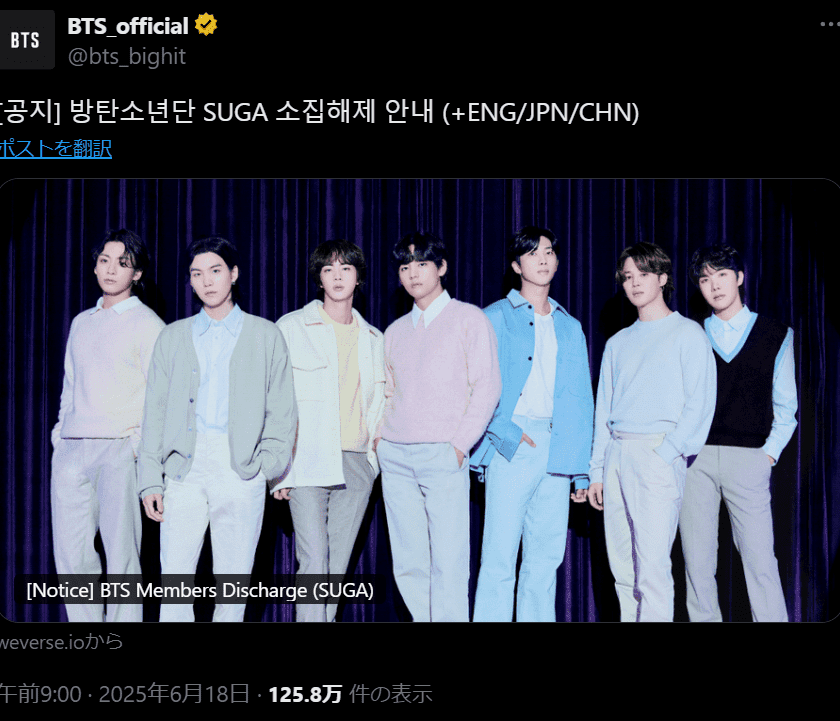Open the Weverse link preview card image
The width and height of the screenshot is (840, 721).
click(419, 400)
